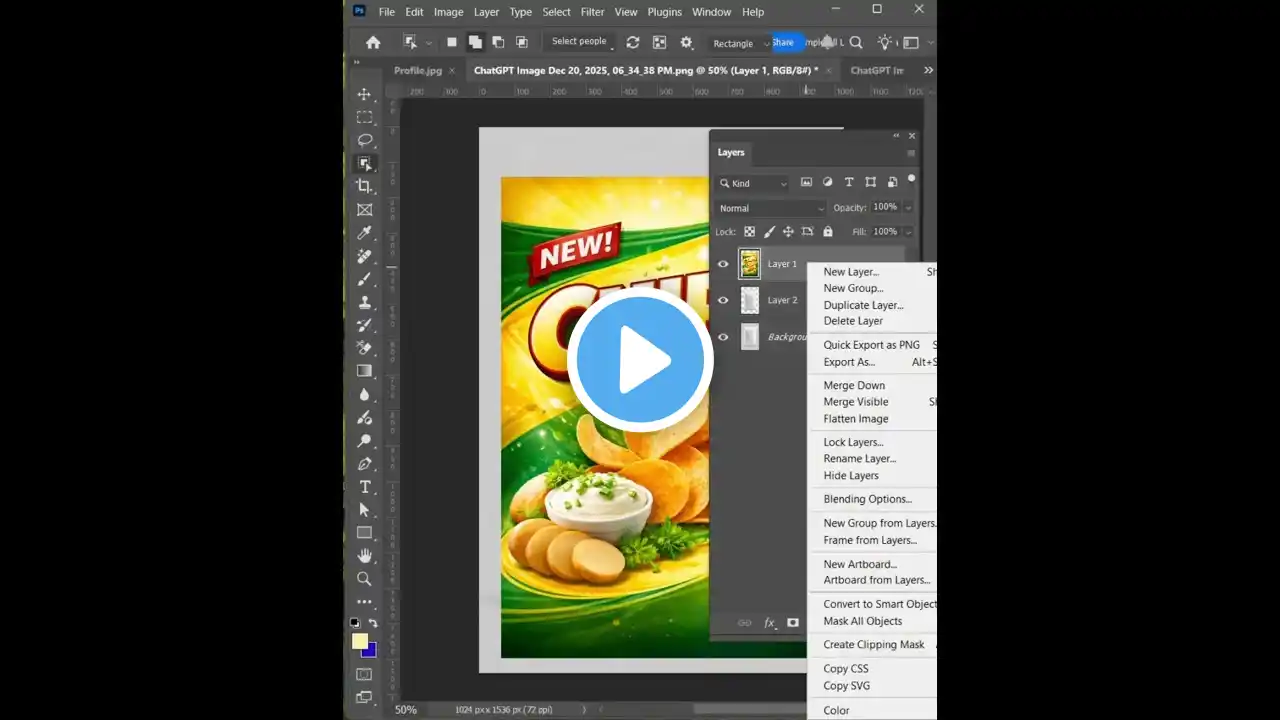The height and width of the screenshot is (720, 1280).
Task: Open the Filter menu
Action: (593, 12)
